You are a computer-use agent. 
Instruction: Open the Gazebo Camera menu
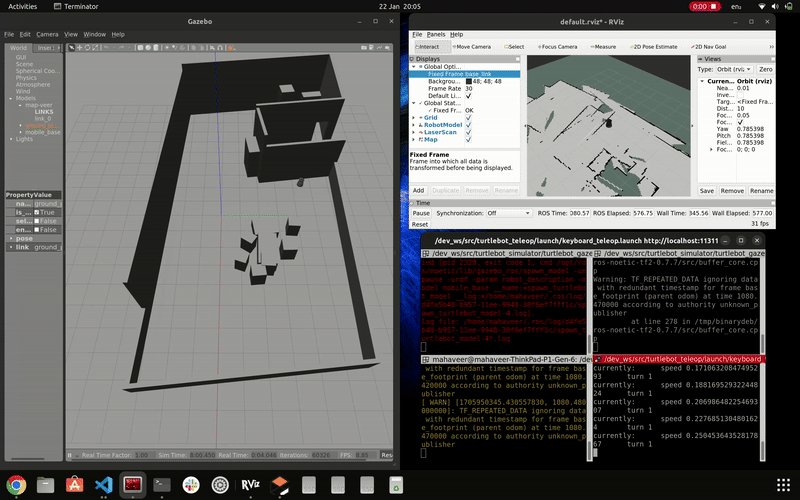(x=47, y=34)
